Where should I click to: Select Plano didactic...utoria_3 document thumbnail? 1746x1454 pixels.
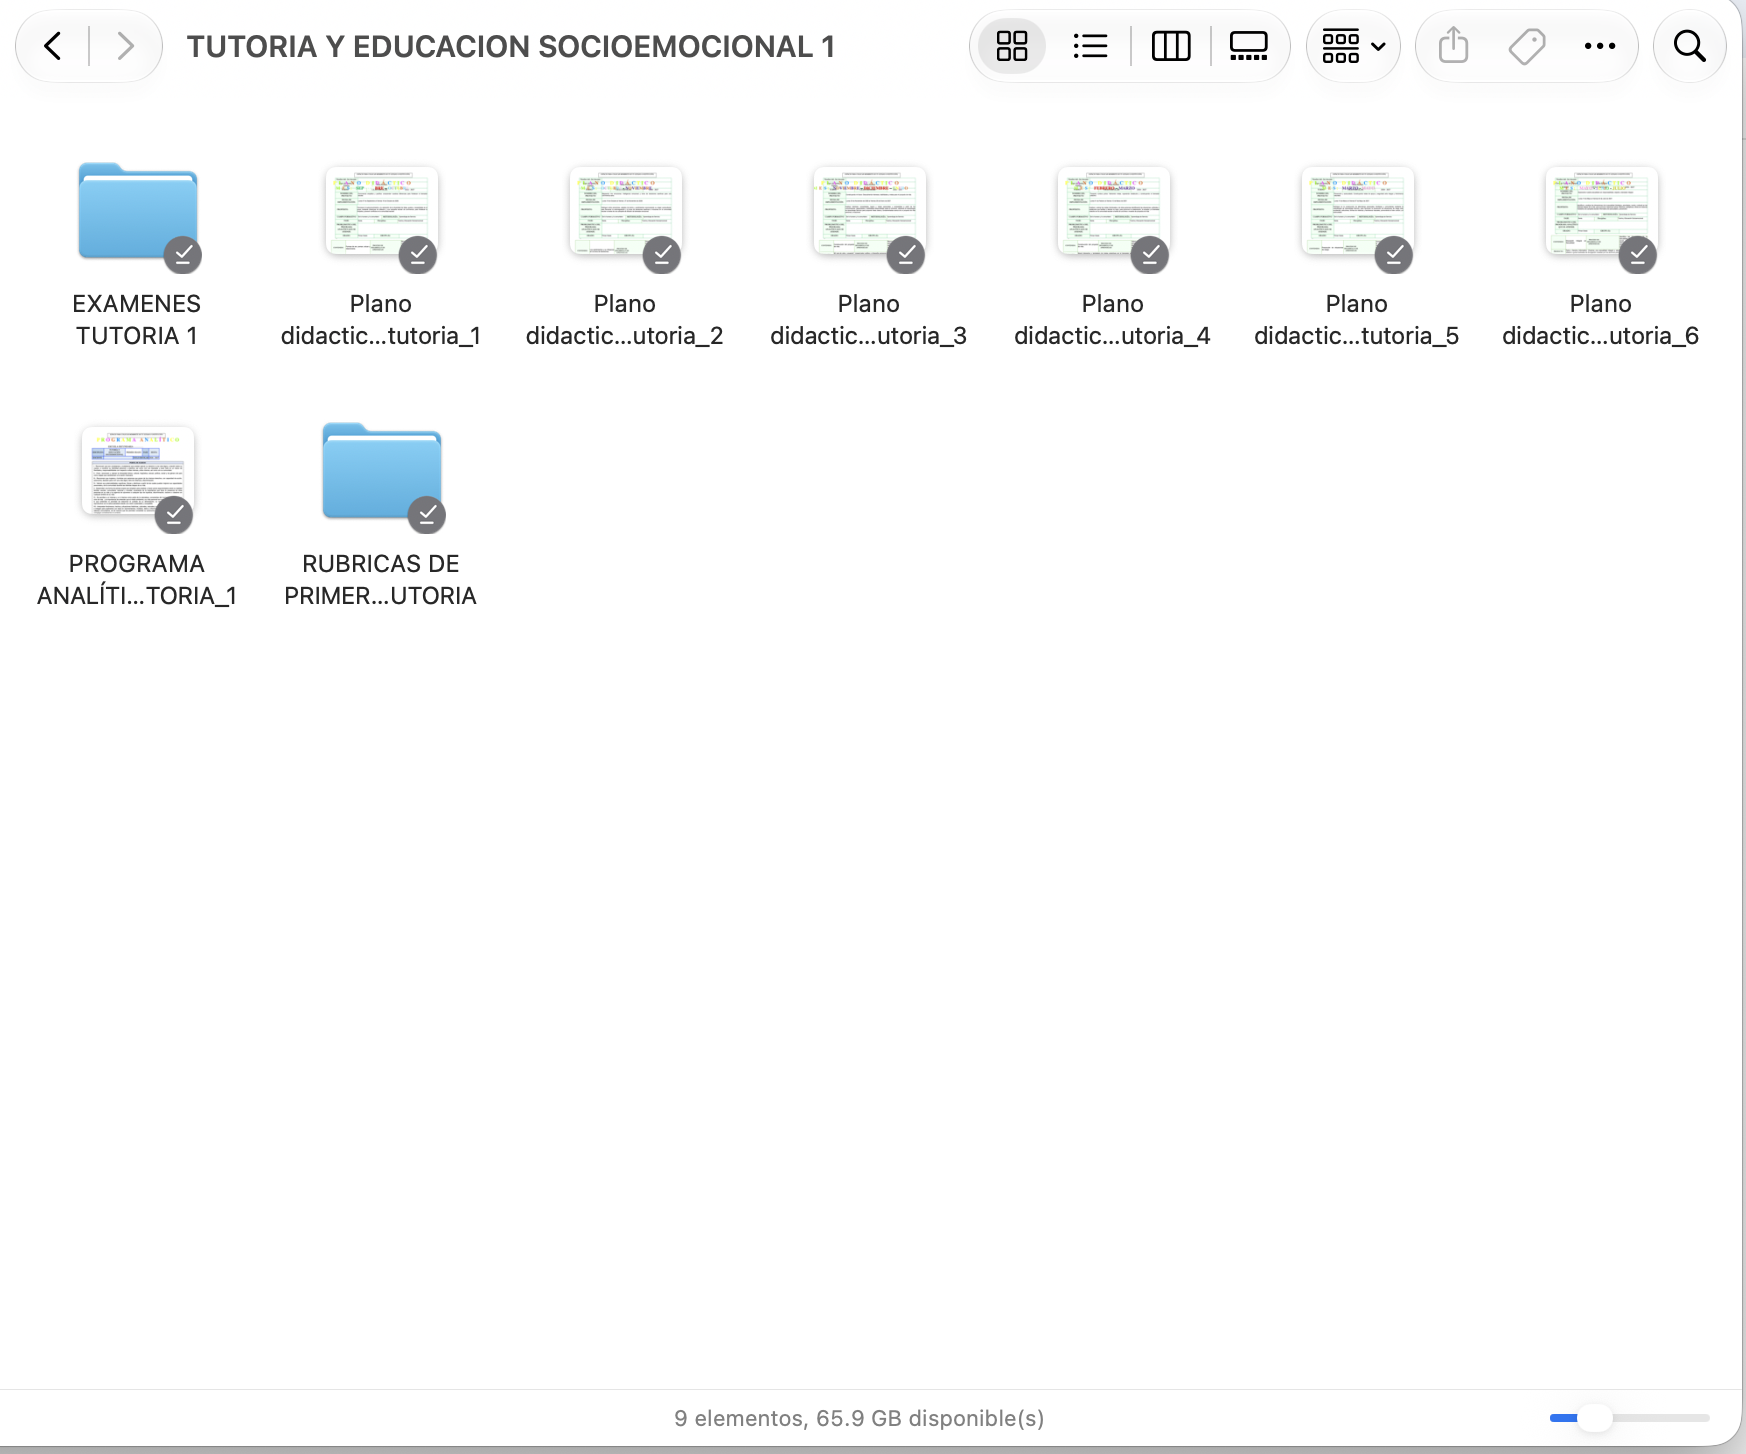[870, 211]
